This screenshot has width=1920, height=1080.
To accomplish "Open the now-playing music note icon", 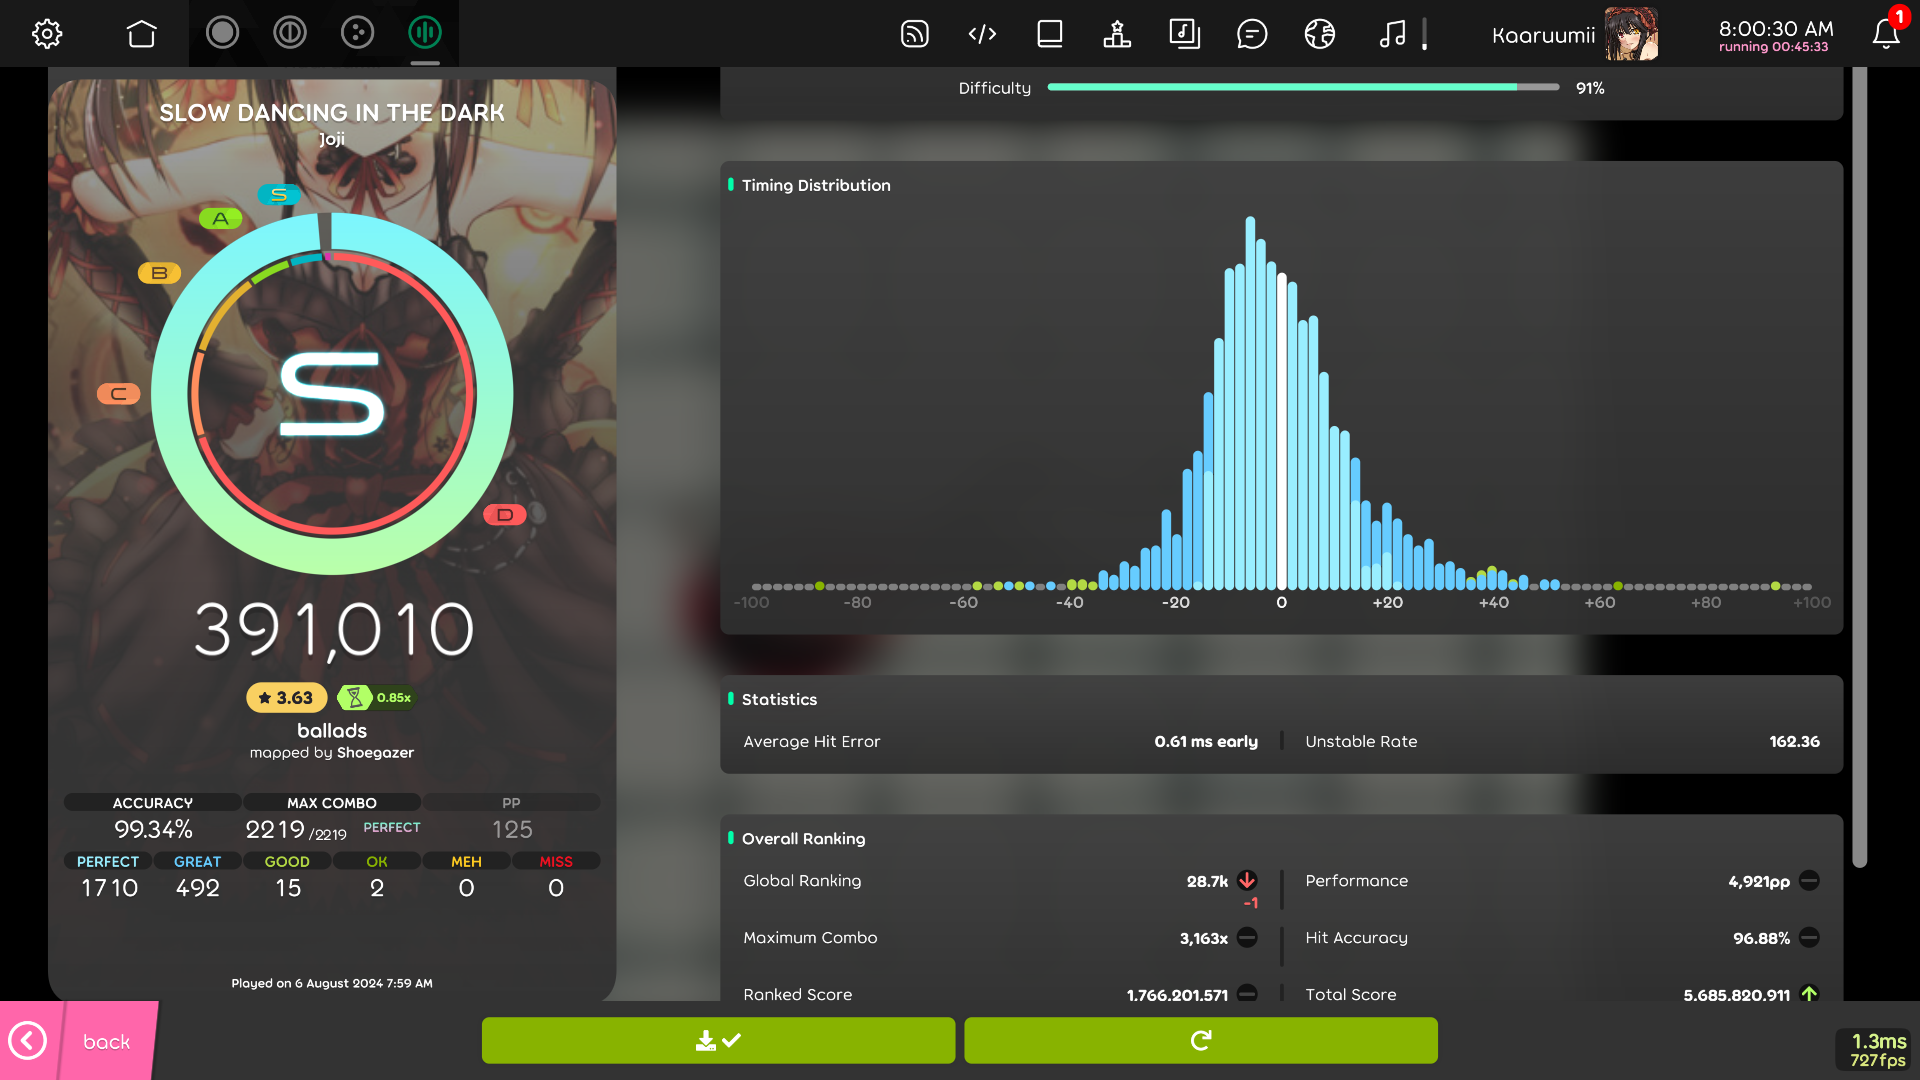I will pos(1392,34).
